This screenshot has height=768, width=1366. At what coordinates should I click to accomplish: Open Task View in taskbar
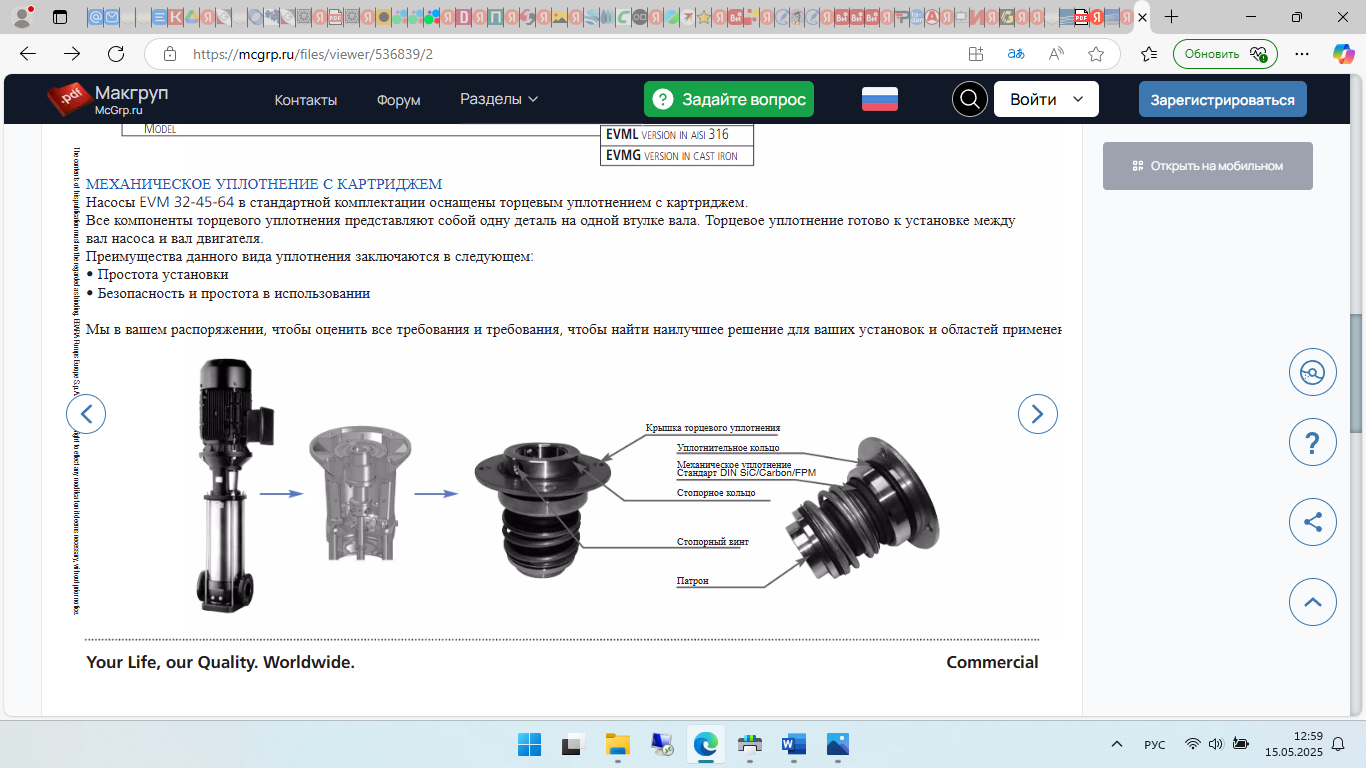[573, 744]
